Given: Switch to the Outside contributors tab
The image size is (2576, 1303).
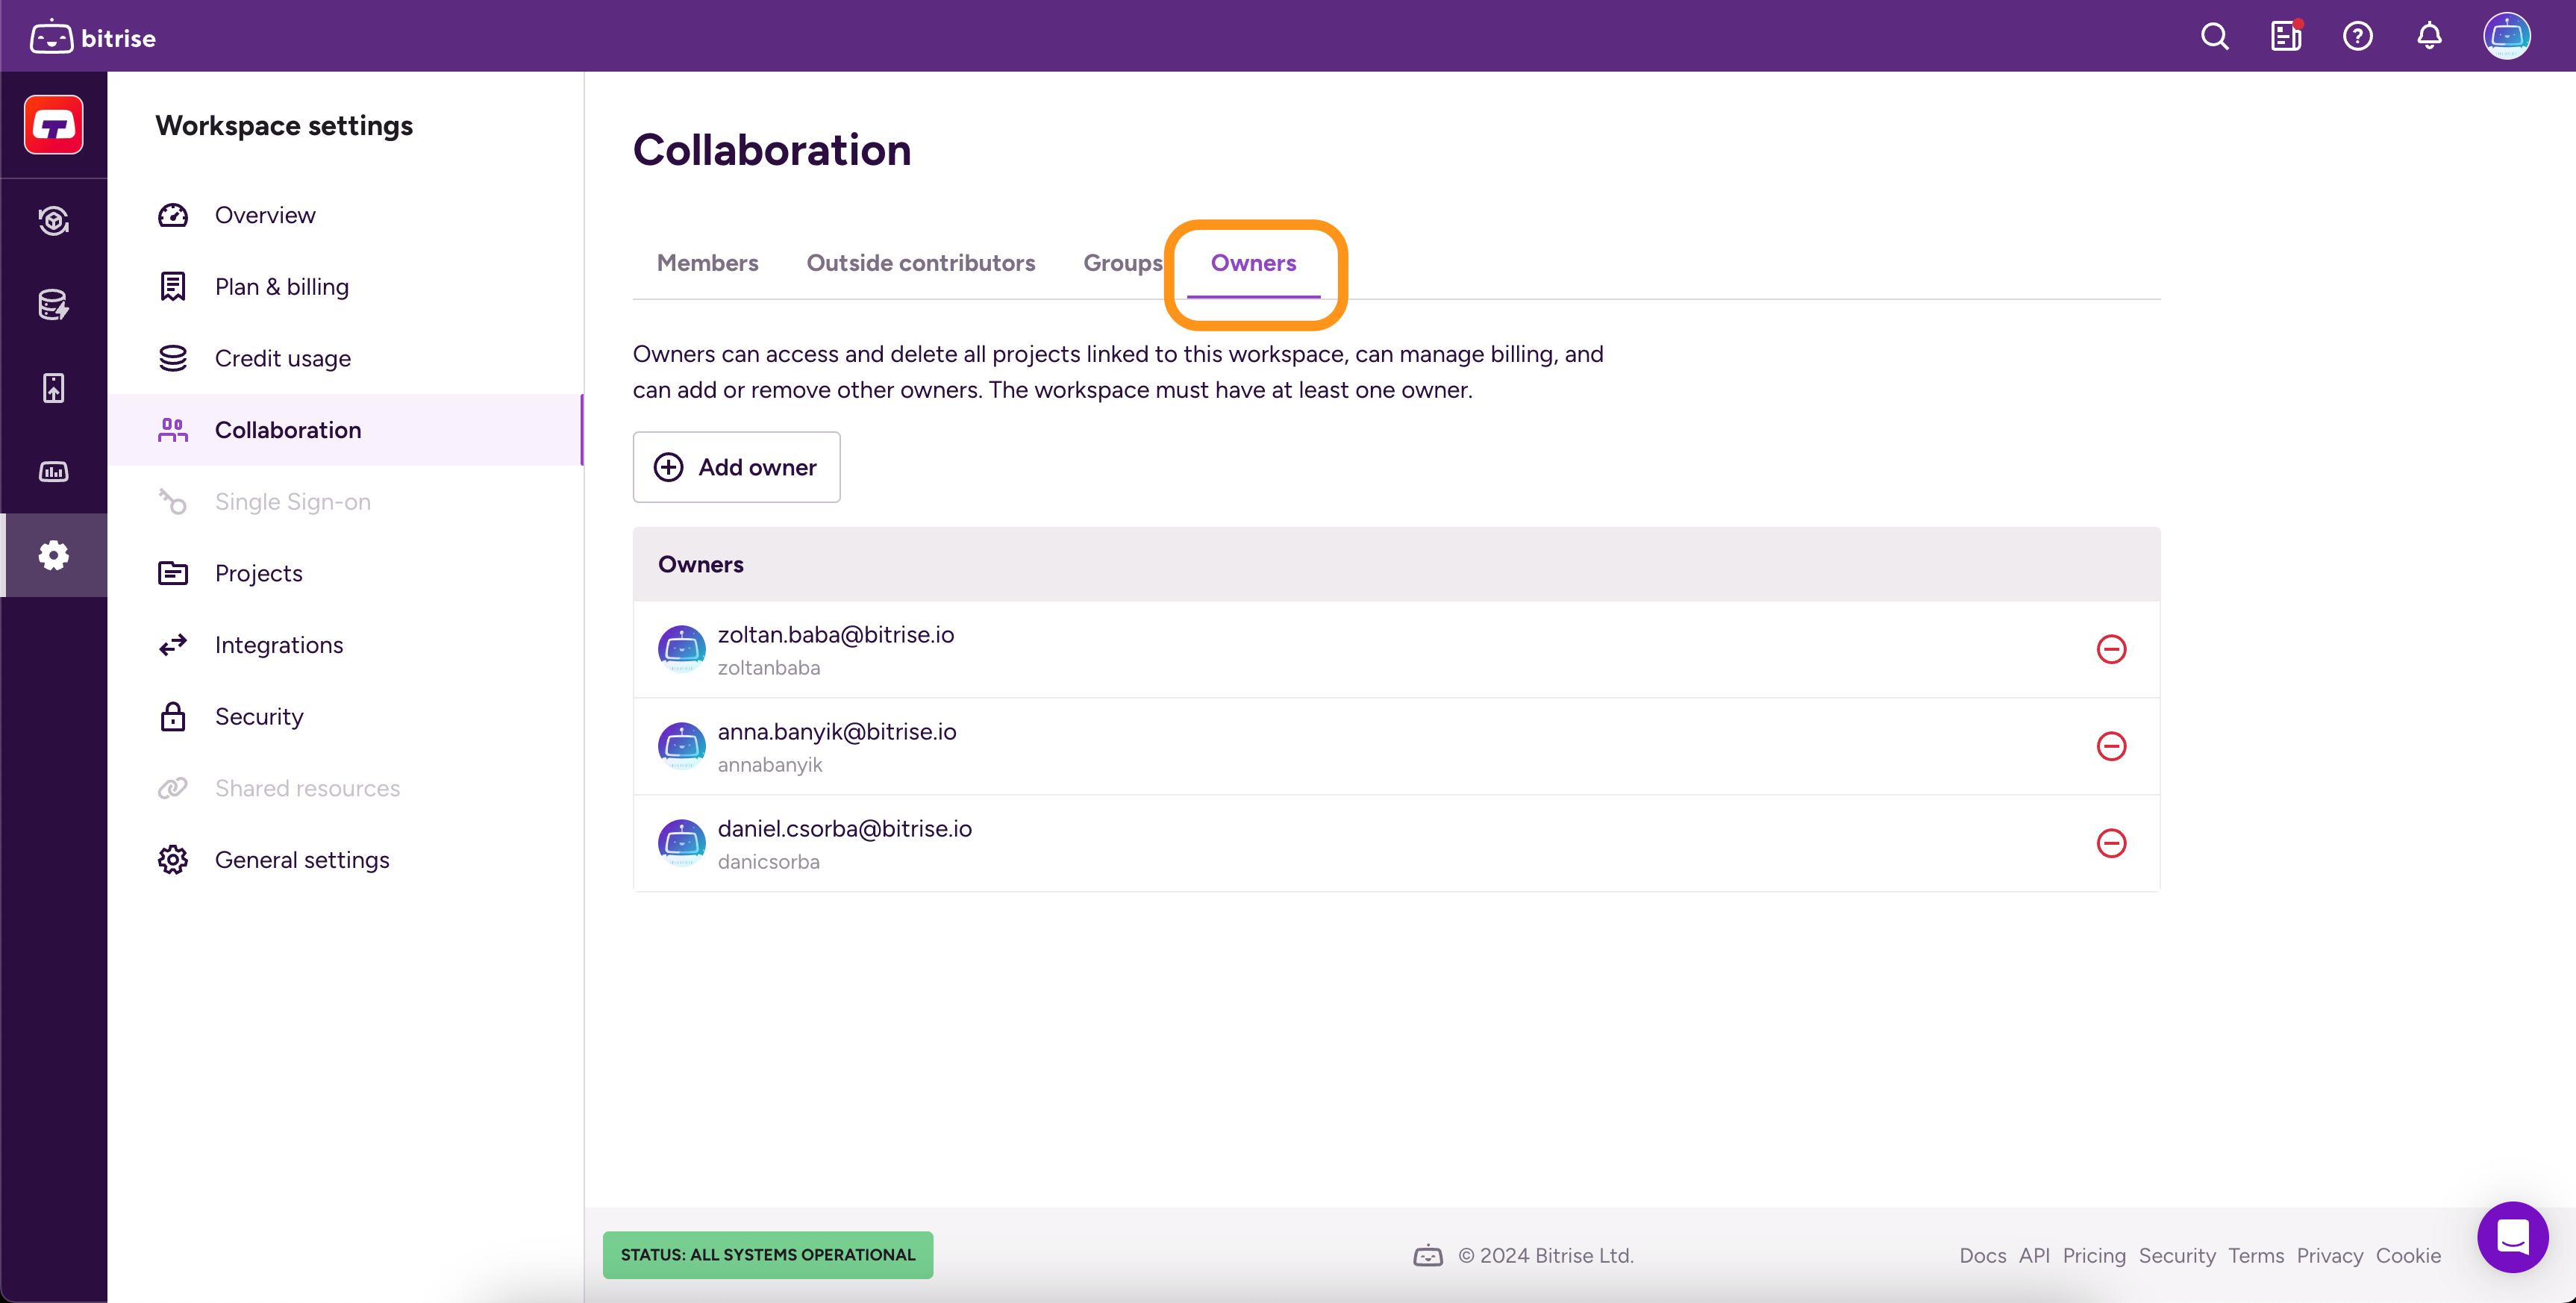Looking at the screenshot, I should pyautogui.click(x=920, y=263).
